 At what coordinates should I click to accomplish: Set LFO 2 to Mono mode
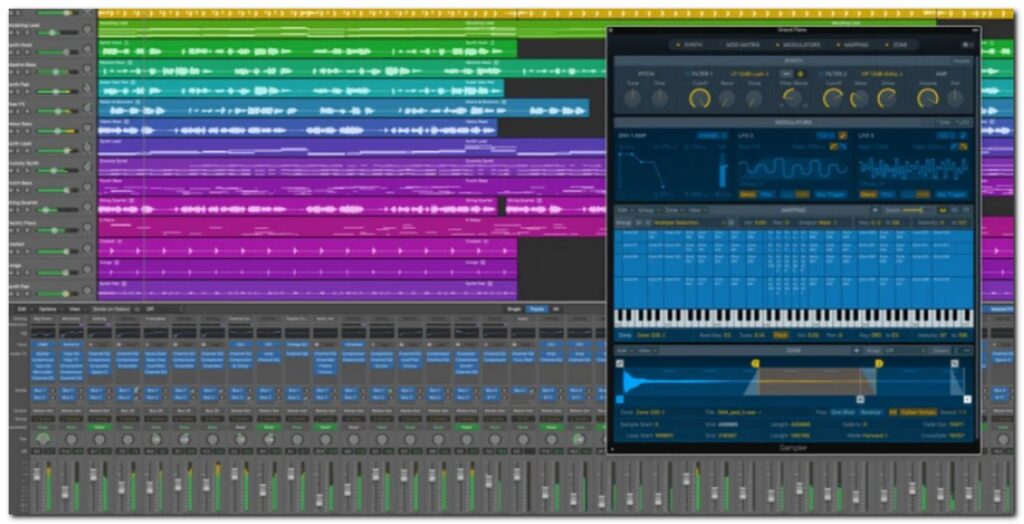pos(748,195)
